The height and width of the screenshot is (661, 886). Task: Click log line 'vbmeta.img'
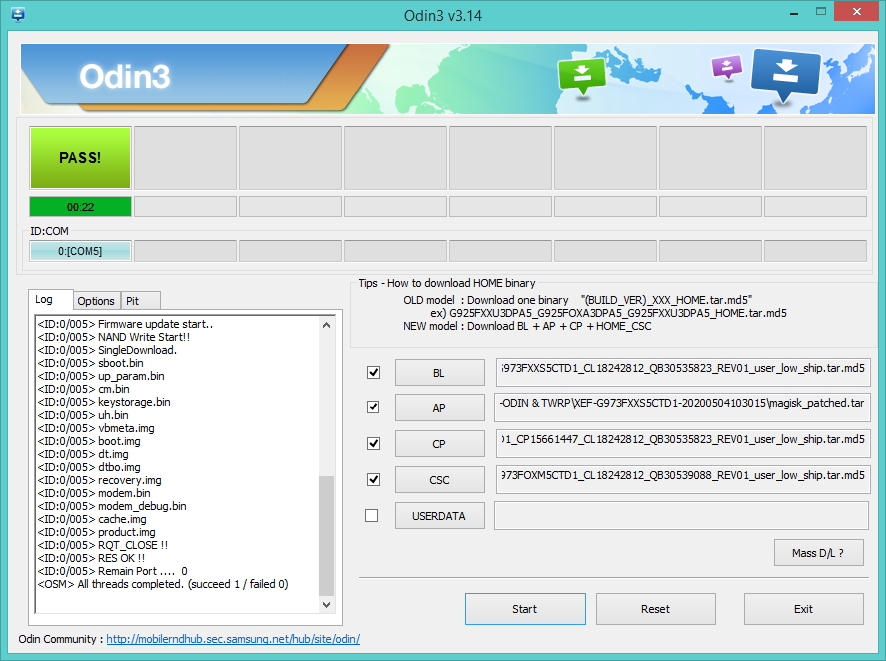pos(95,428)
